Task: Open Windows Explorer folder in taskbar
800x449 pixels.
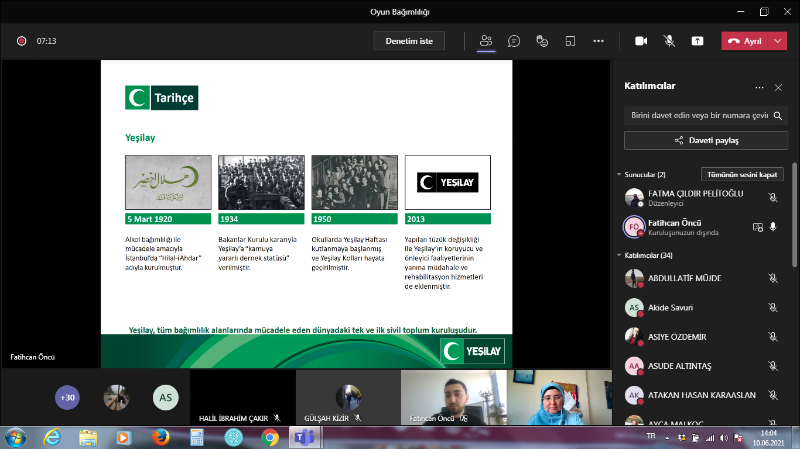Action: point(88,438)
